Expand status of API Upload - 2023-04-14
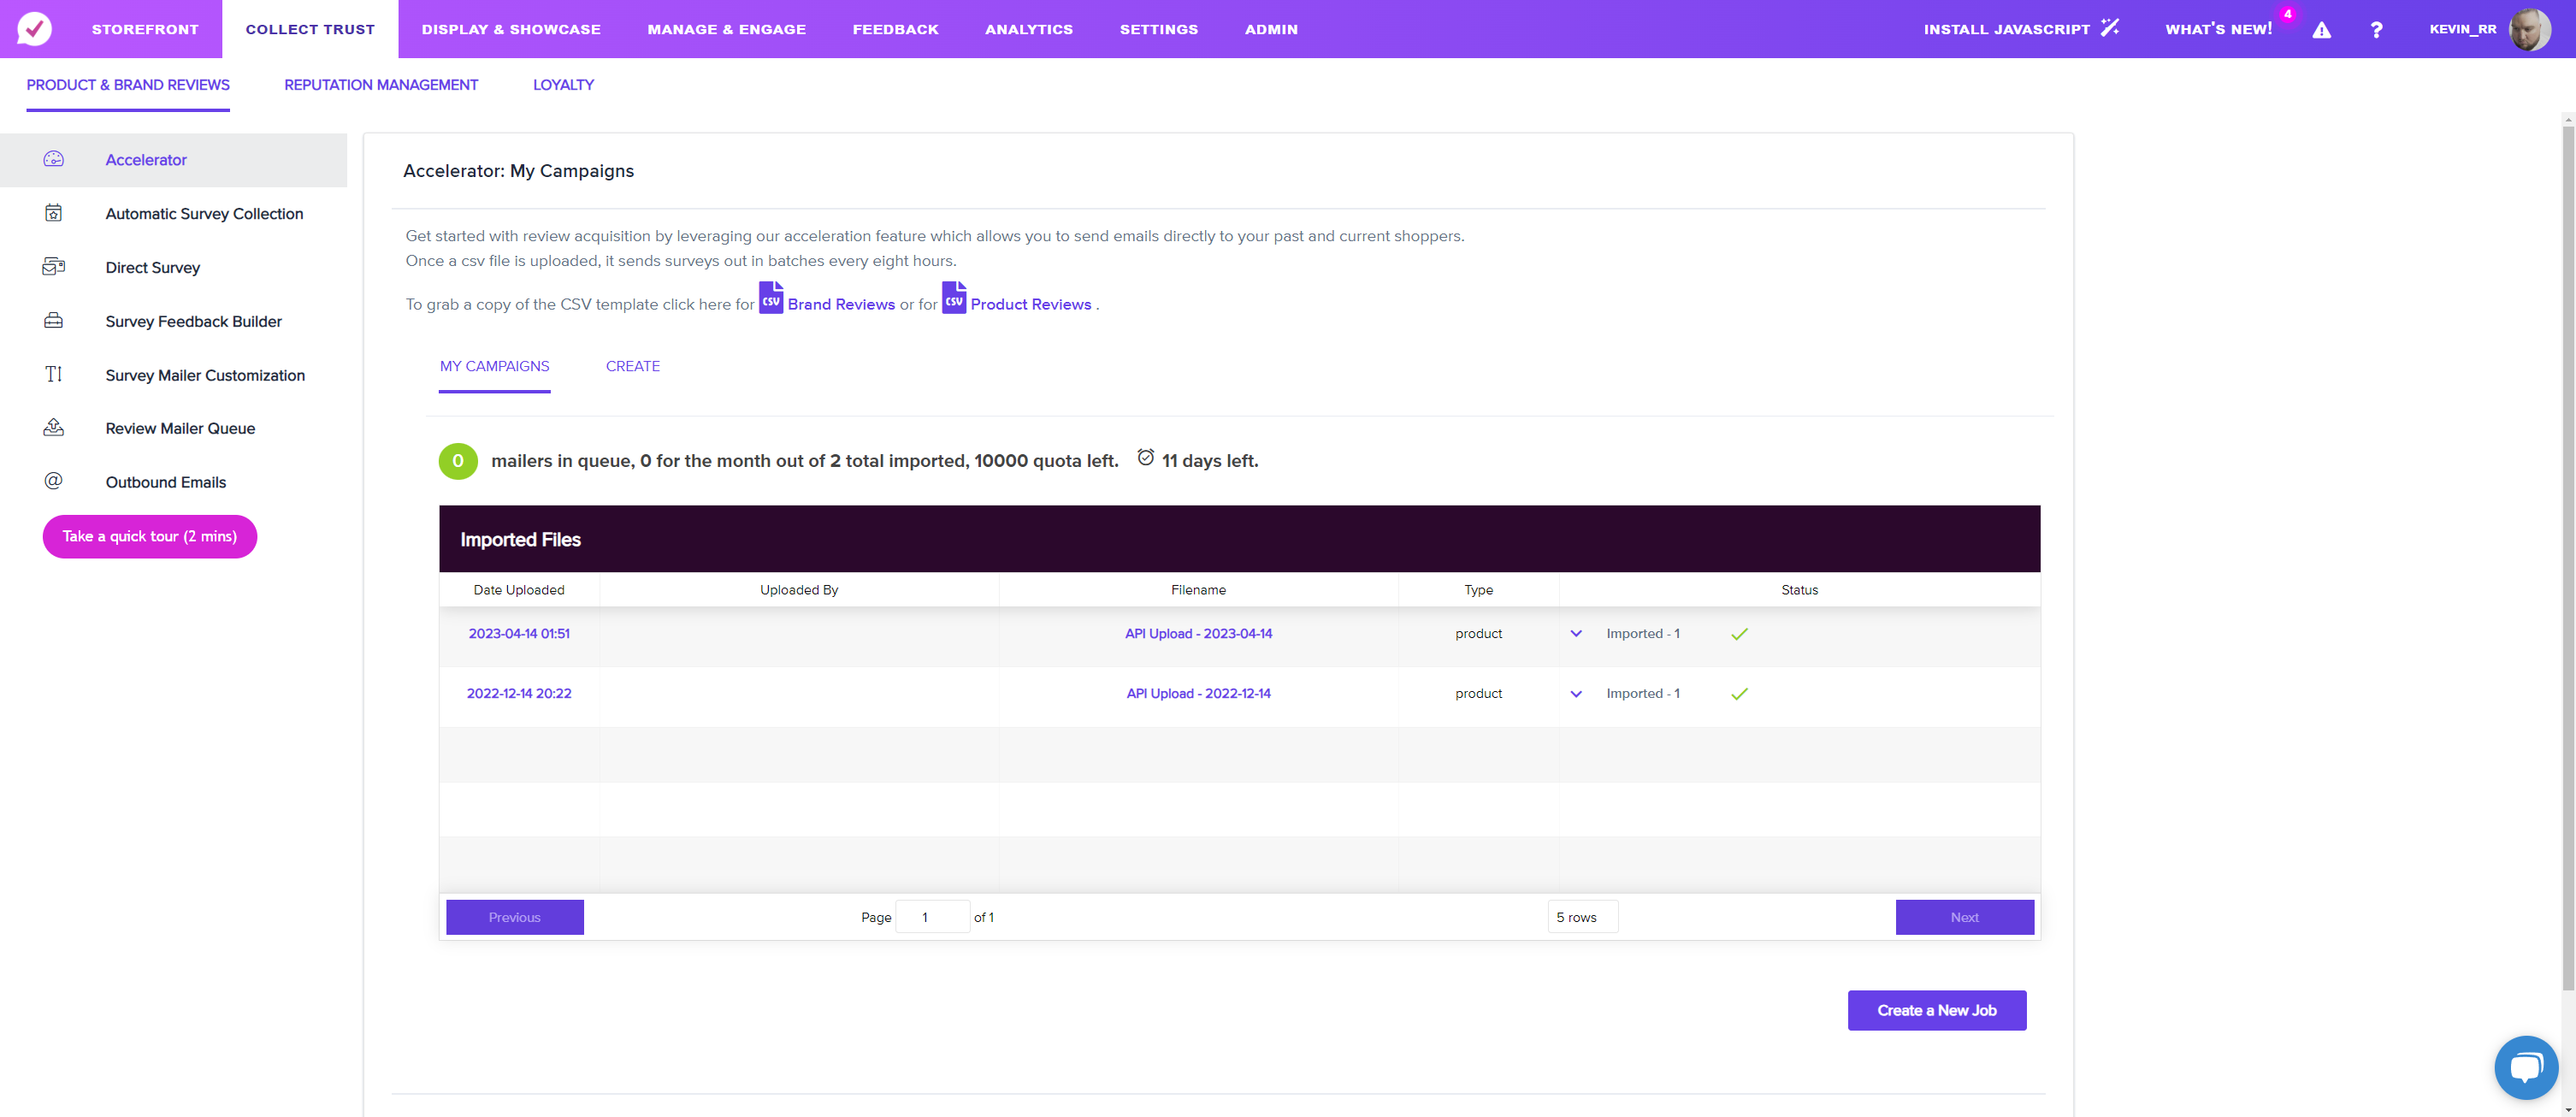Viewport: 2576px width, 1117px height. click(x=1576, y=634)
